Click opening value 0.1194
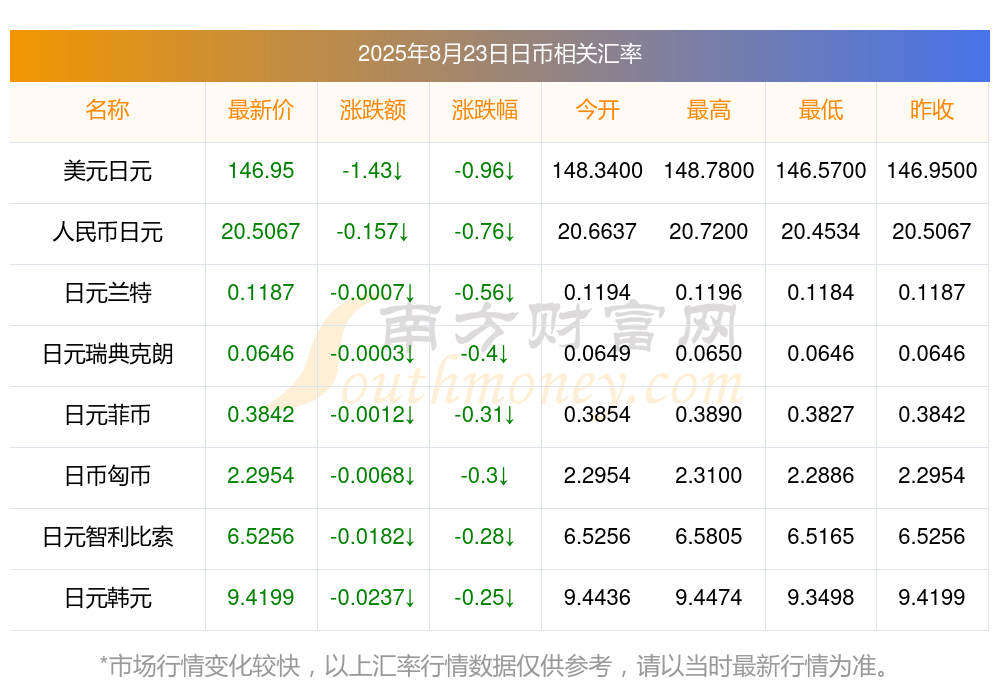 (x=597, y=292)
